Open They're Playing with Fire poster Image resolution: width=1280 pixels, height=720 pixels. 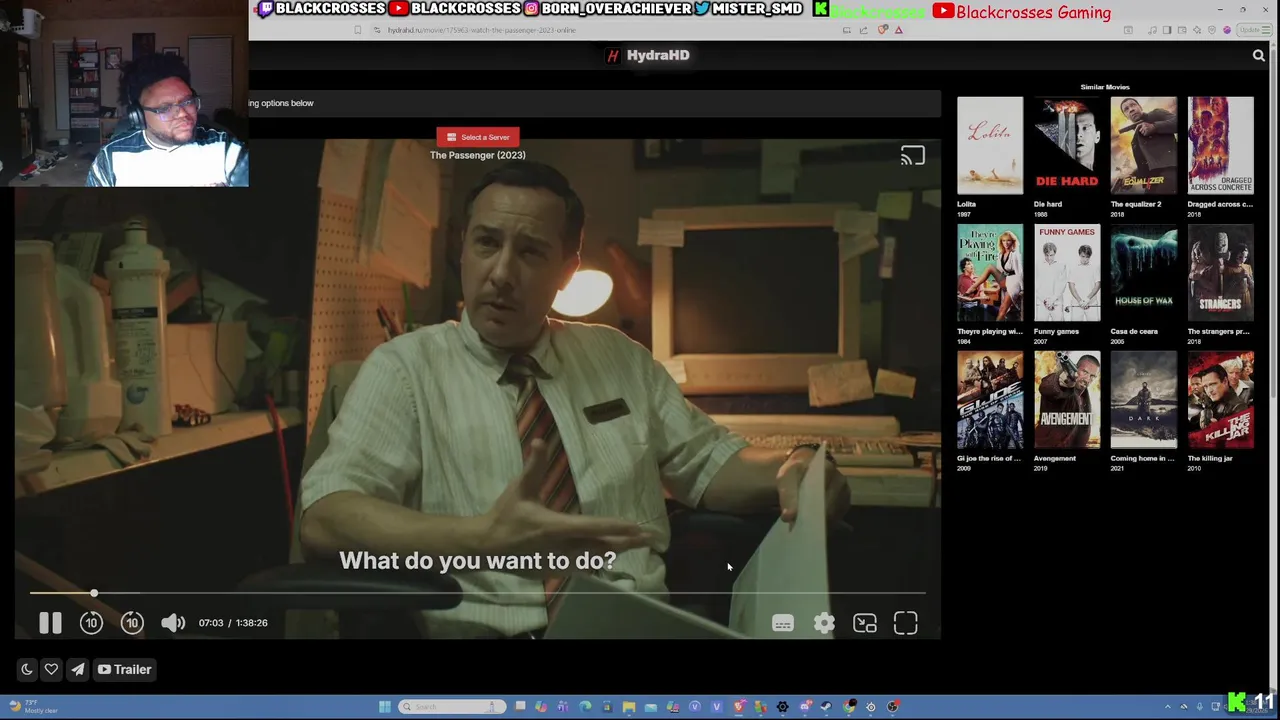tap(990, 273)
